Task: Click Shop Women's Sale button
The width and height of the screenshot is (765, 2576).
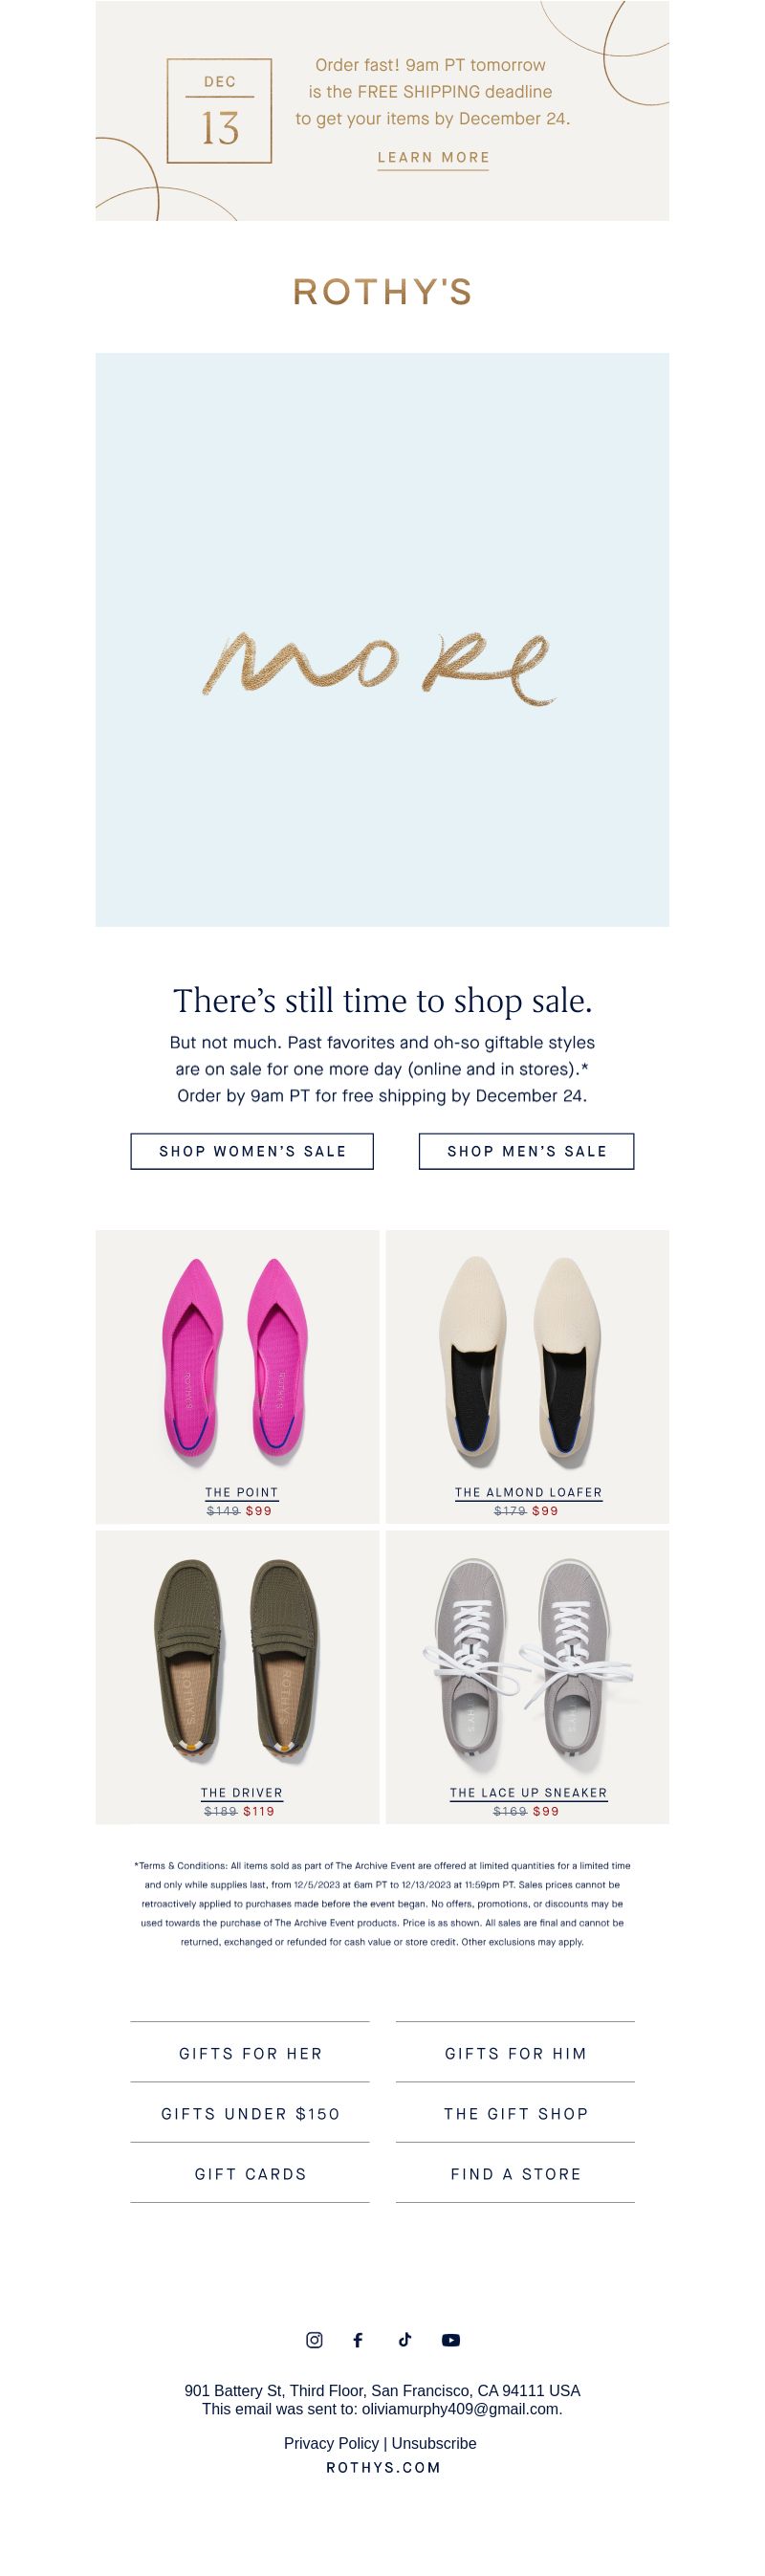Action: [x=252, y=1151]
